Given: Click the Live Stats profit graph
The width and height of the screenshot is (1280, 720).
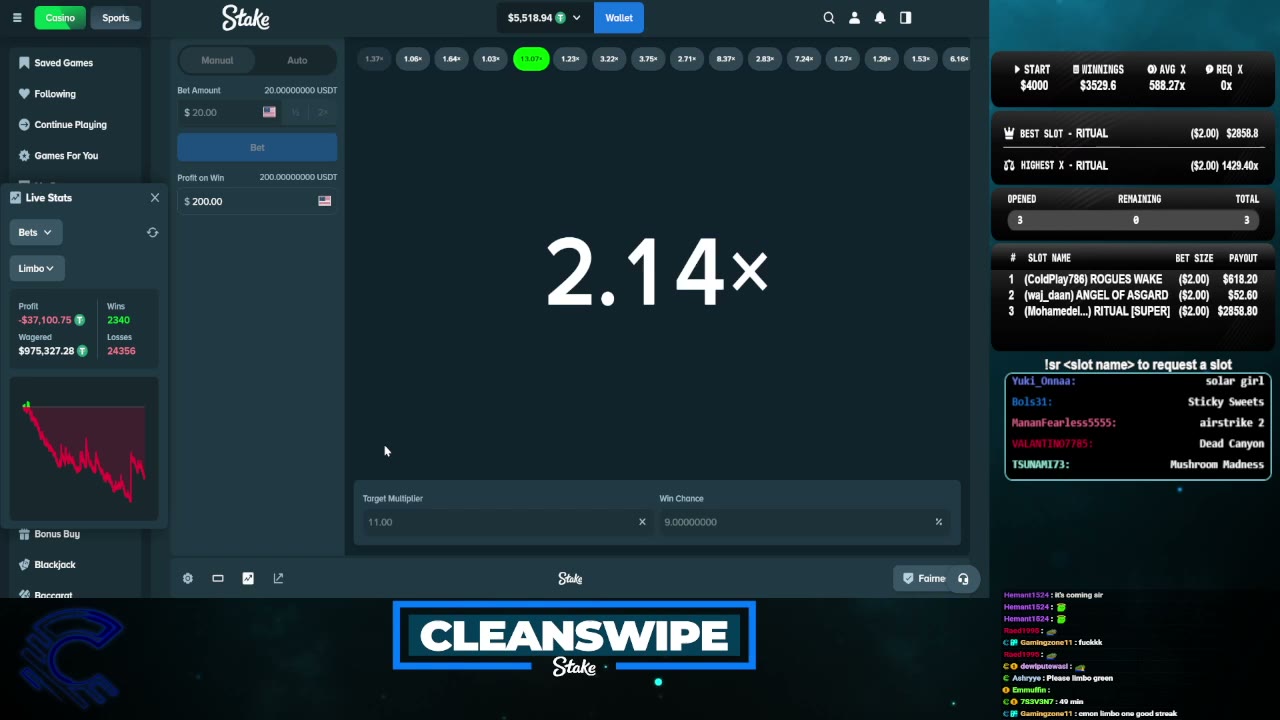Looking at the screenshot, I should click(84, 449).
